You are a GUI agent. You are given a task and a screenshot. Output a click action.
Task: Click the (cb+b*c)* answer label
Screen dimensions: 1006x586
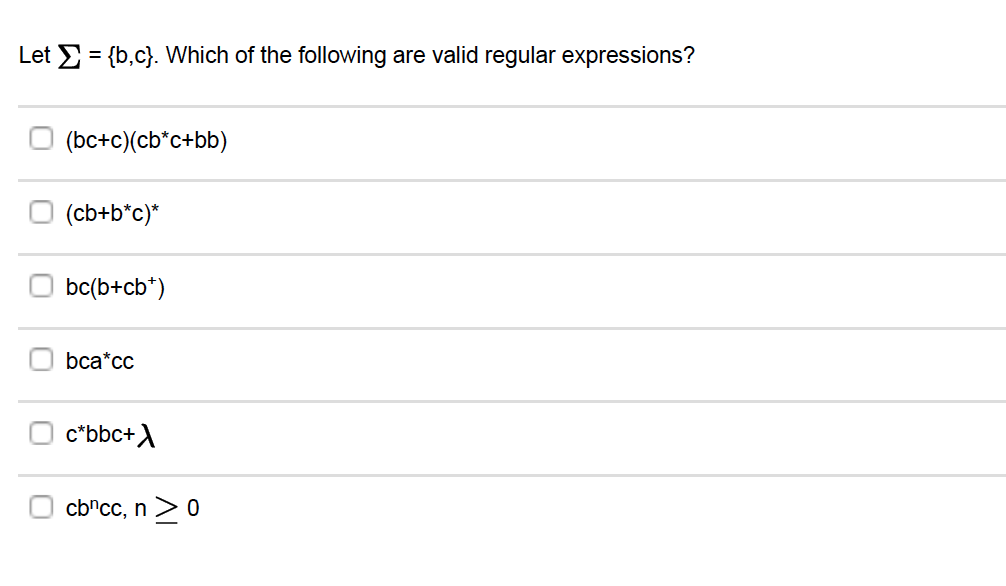[x=112, y=213]
